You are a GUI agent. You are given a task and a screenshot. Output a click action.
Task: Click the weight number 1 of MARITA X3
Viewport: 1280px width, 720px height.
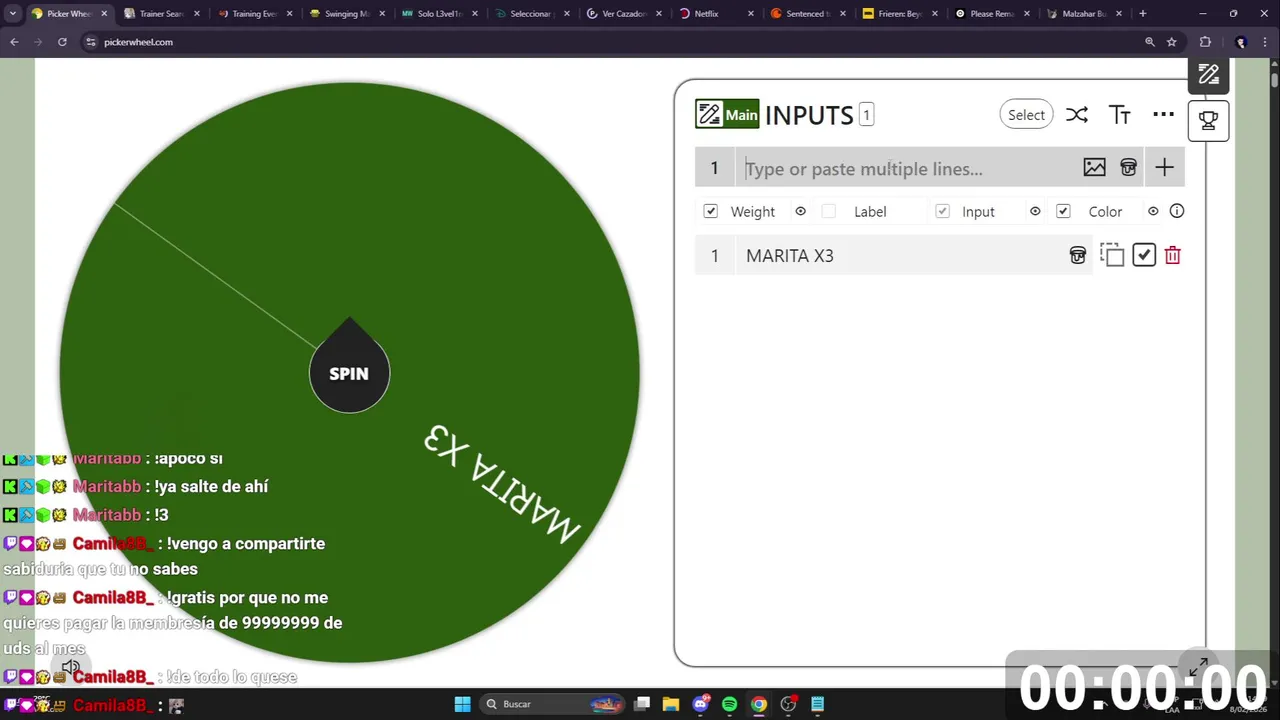click(714, 256)
